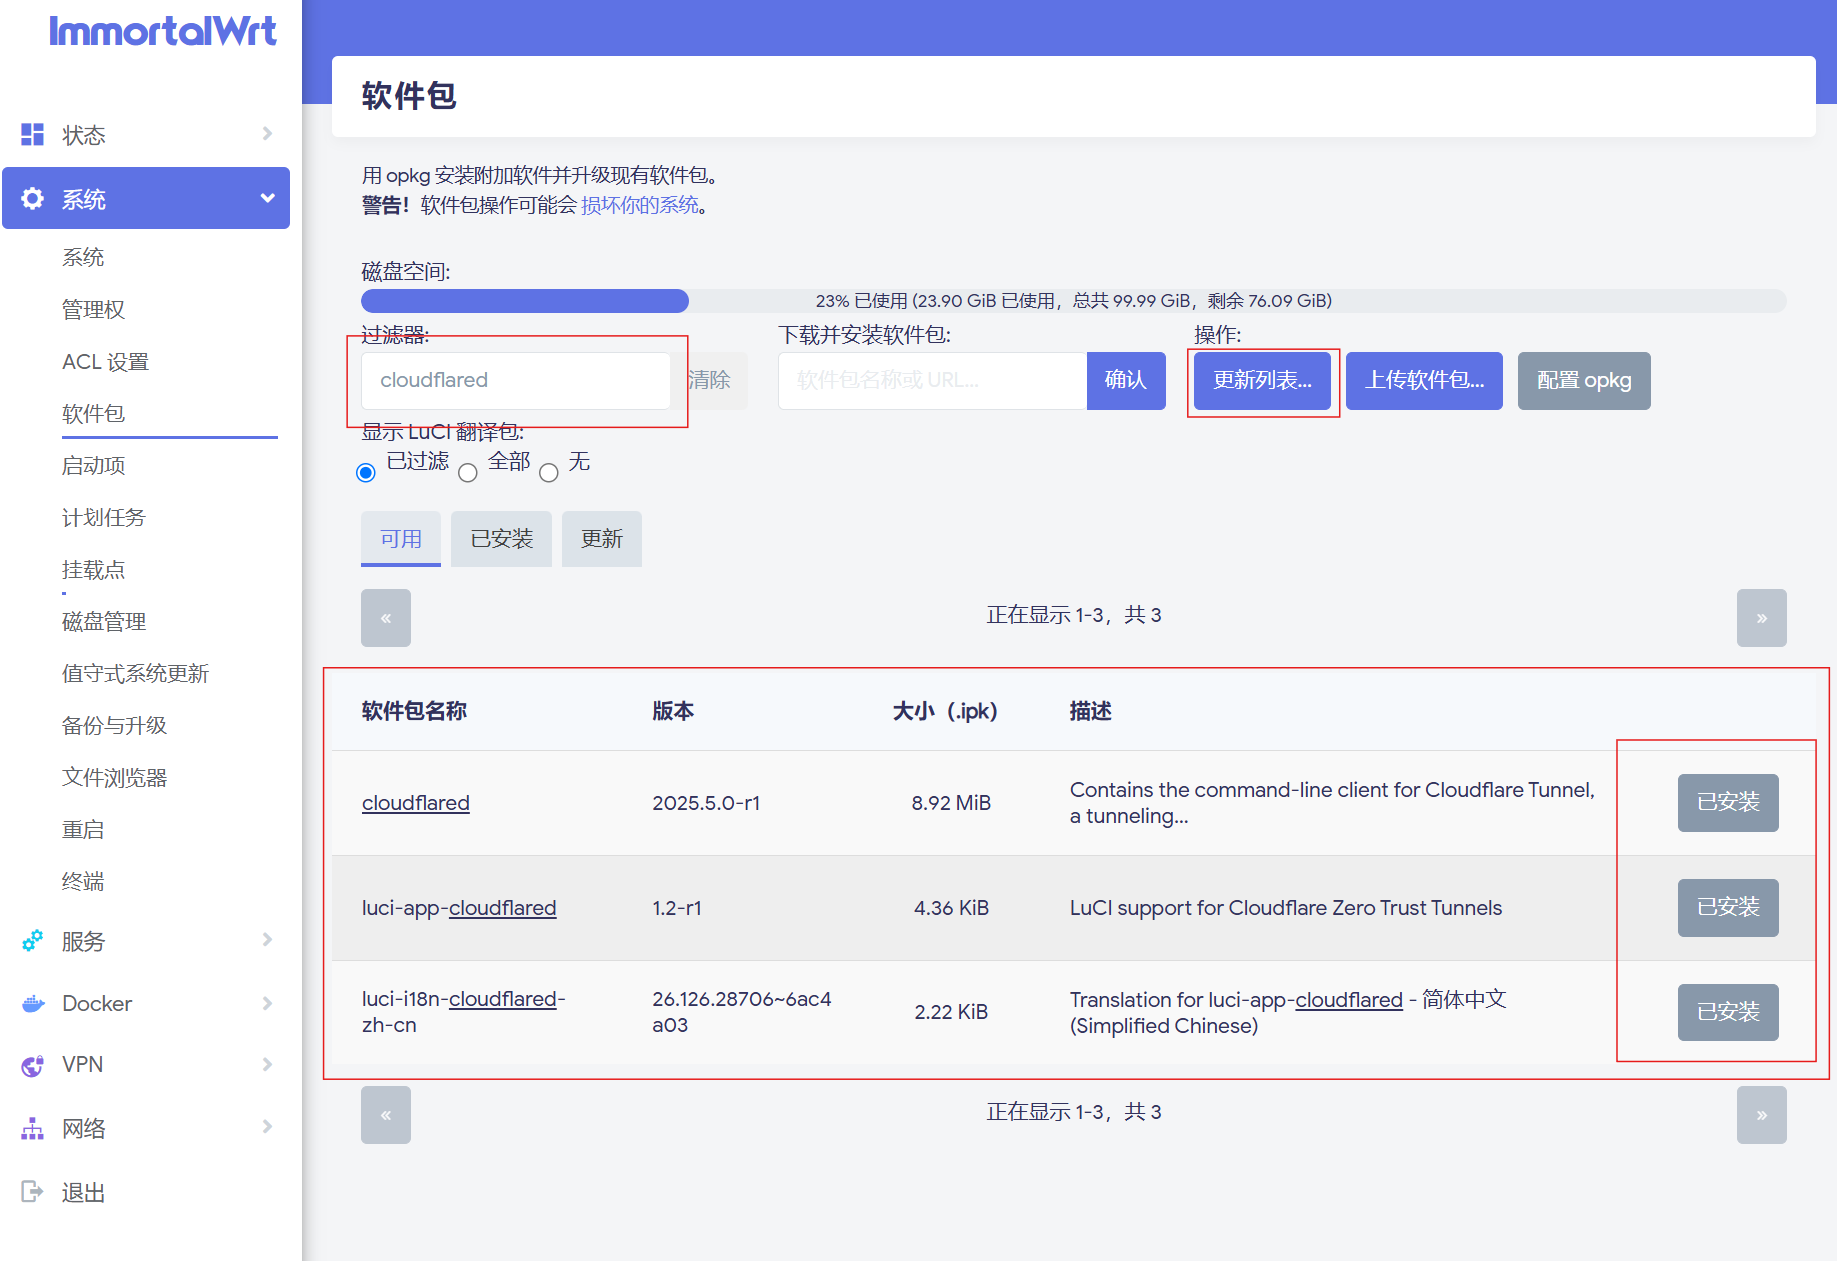Click the bottom next page » button
This screenshot has width=1837, height=1261.
[x=1762, y=1115]
